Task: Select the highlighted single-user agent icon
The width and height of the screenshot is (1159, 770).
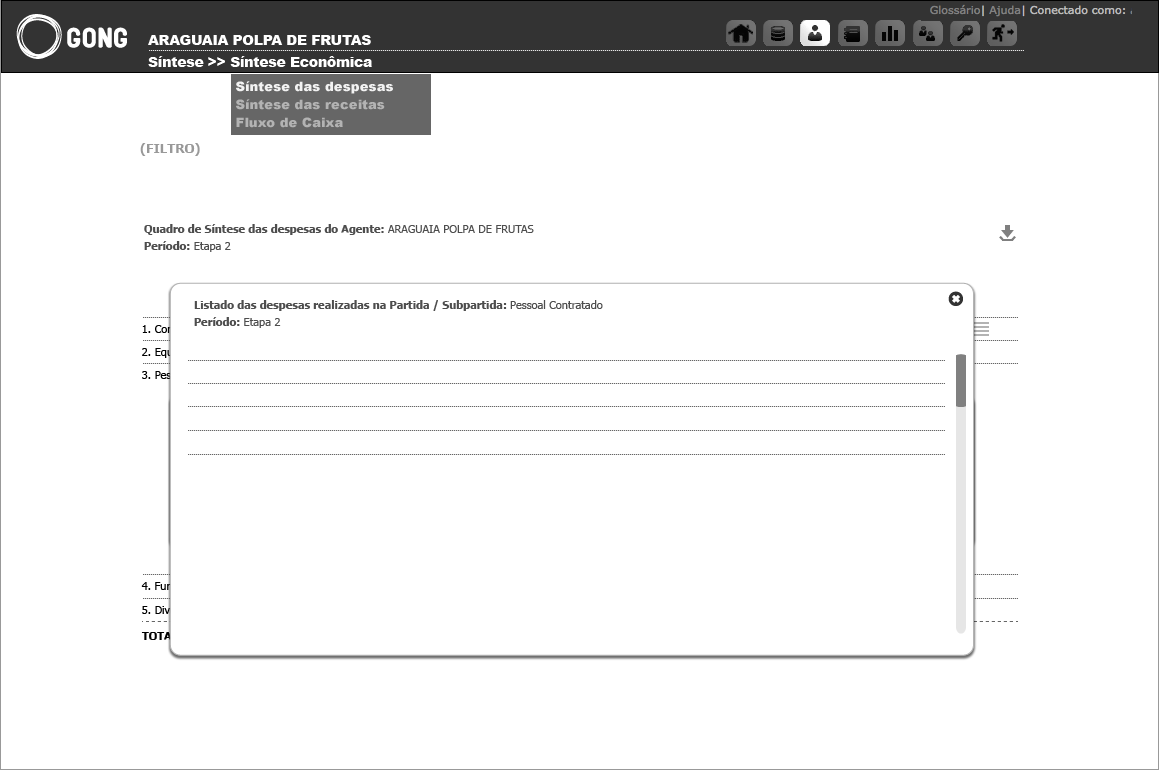Action: pos(815,33)
